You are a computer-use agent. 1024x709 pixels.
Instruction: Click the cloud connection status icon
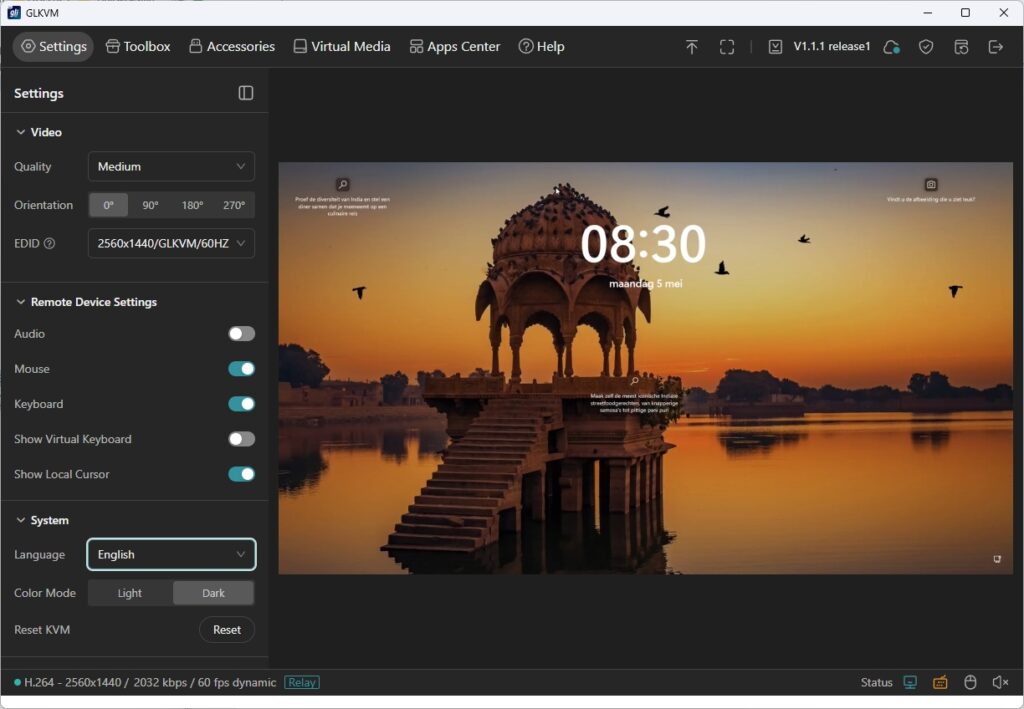click(x=891, y=47)
